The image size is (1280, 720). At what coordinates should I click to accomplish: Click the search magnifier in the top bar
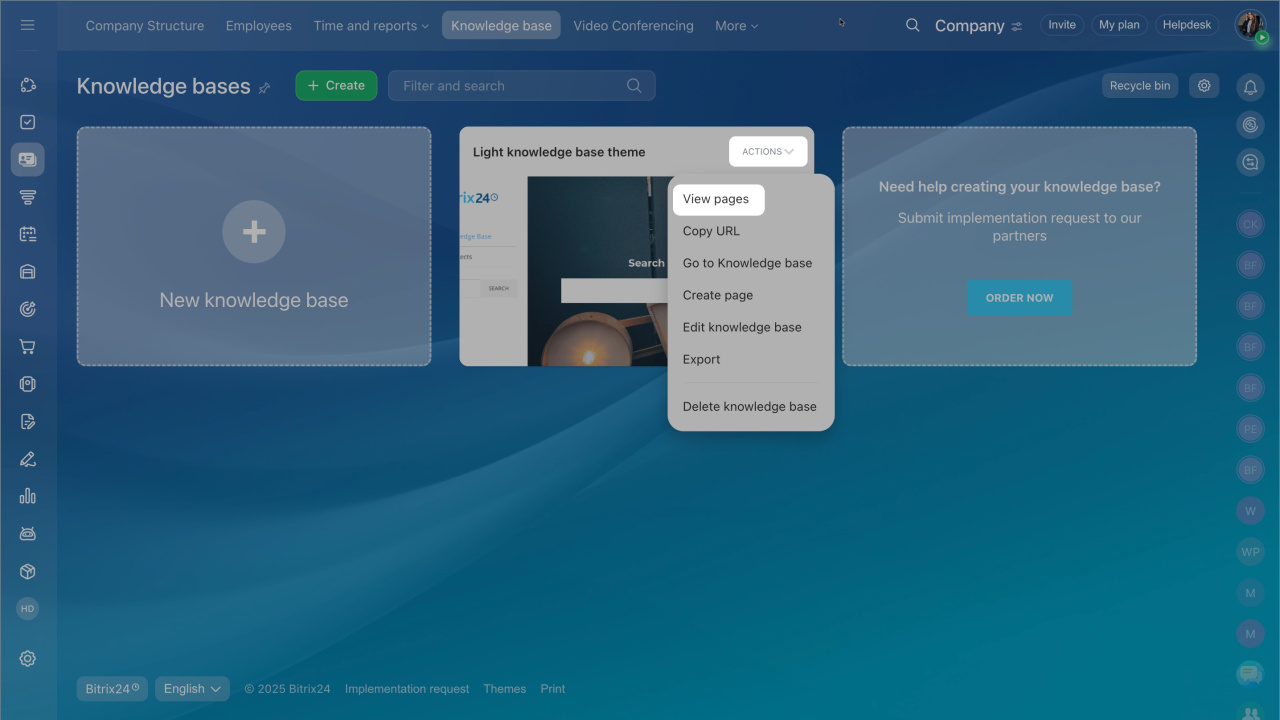912,26
